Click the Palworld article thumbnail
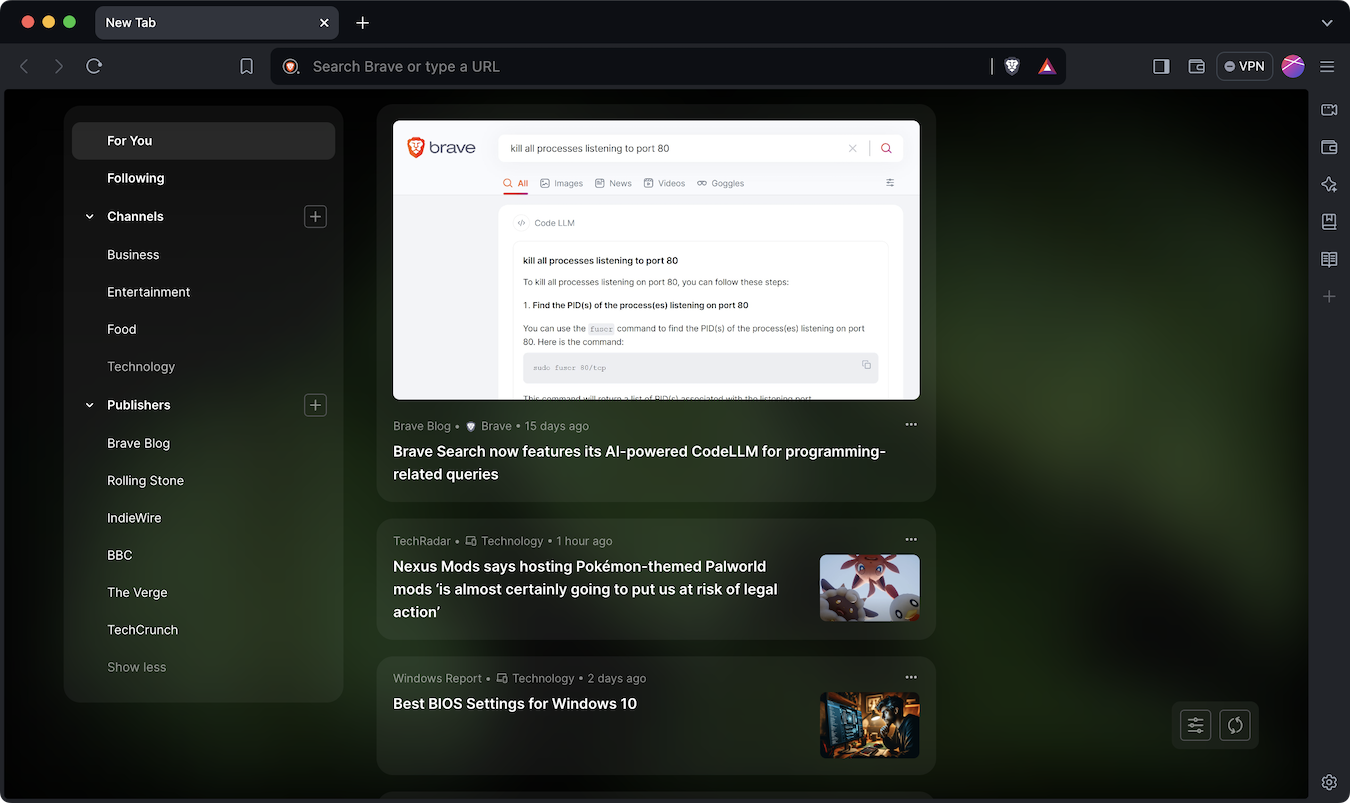The height and width of the screenshot is (803, 1350). coord(869,588)
